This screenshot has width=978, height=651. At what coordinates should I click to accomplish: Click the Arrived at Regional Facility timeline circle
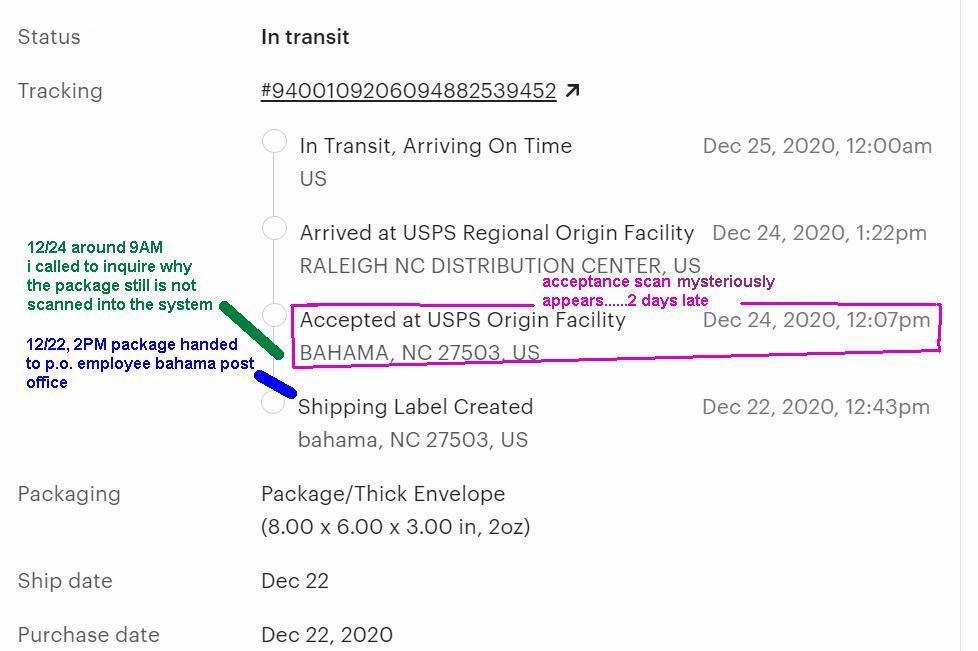coord(274,229)
